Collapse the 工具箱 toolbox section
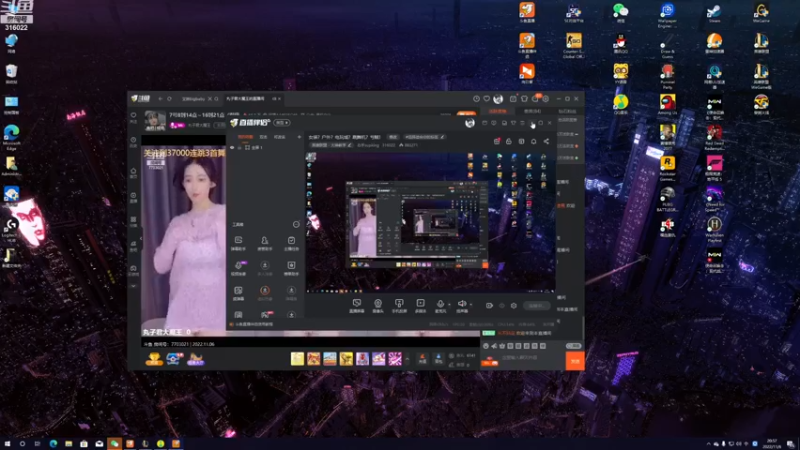800x450 pixels. pos(296,224)
